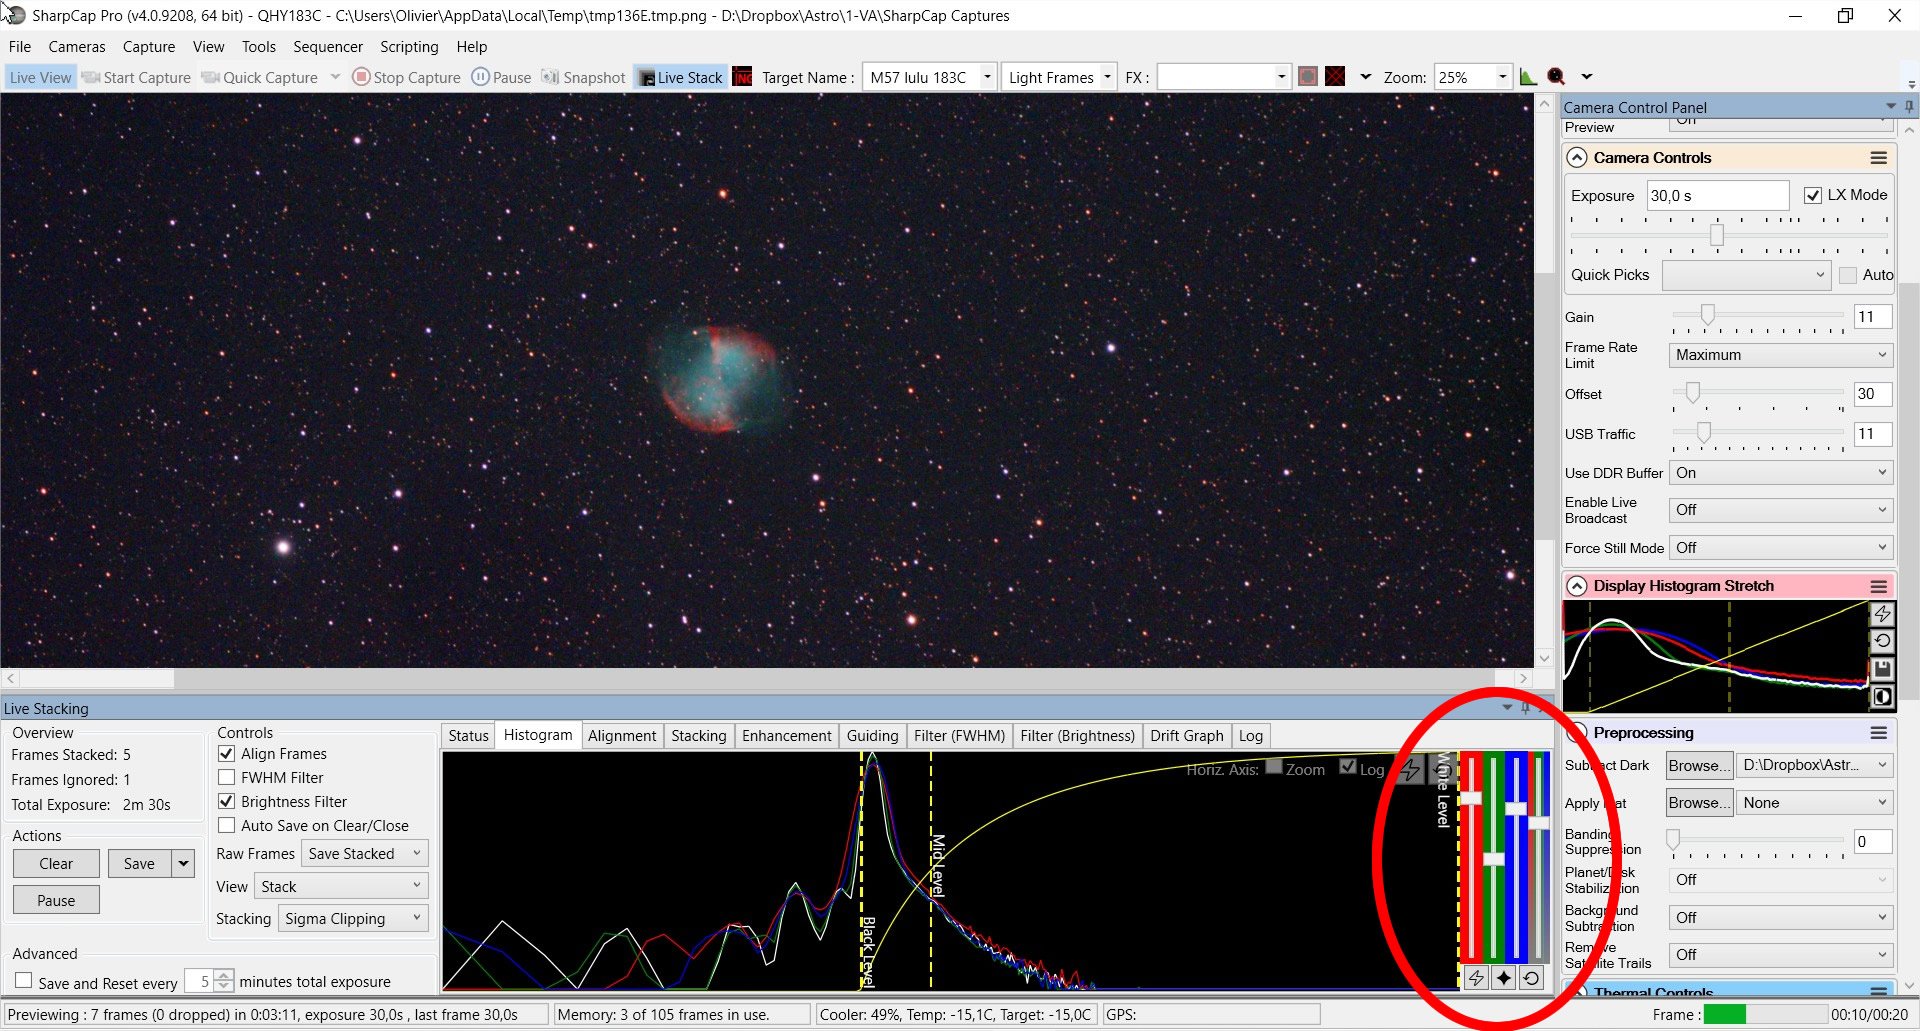Viewport: 1920px width, 1031px height.
Task: Save the display stretch with floppy icon
Action: [1881, 669]
